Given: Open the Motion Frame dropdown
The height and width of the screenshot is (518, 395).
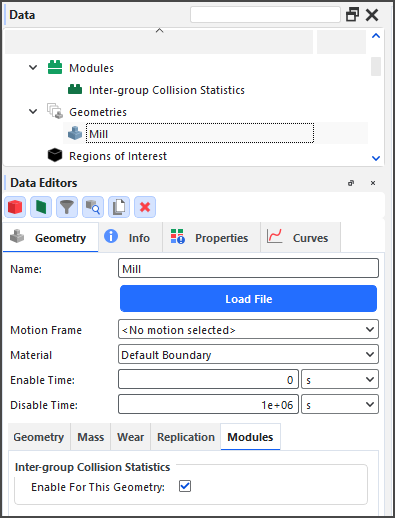Looking at the screenshot, I should 248,329.
